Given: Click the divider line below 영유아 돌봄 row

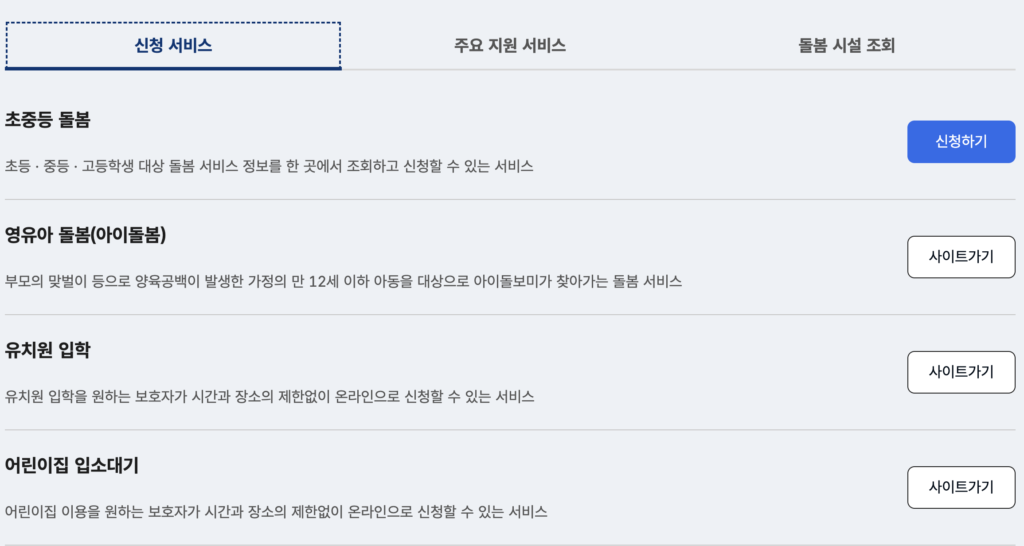Looking at the screenshot, I should [x=511, y=315].
